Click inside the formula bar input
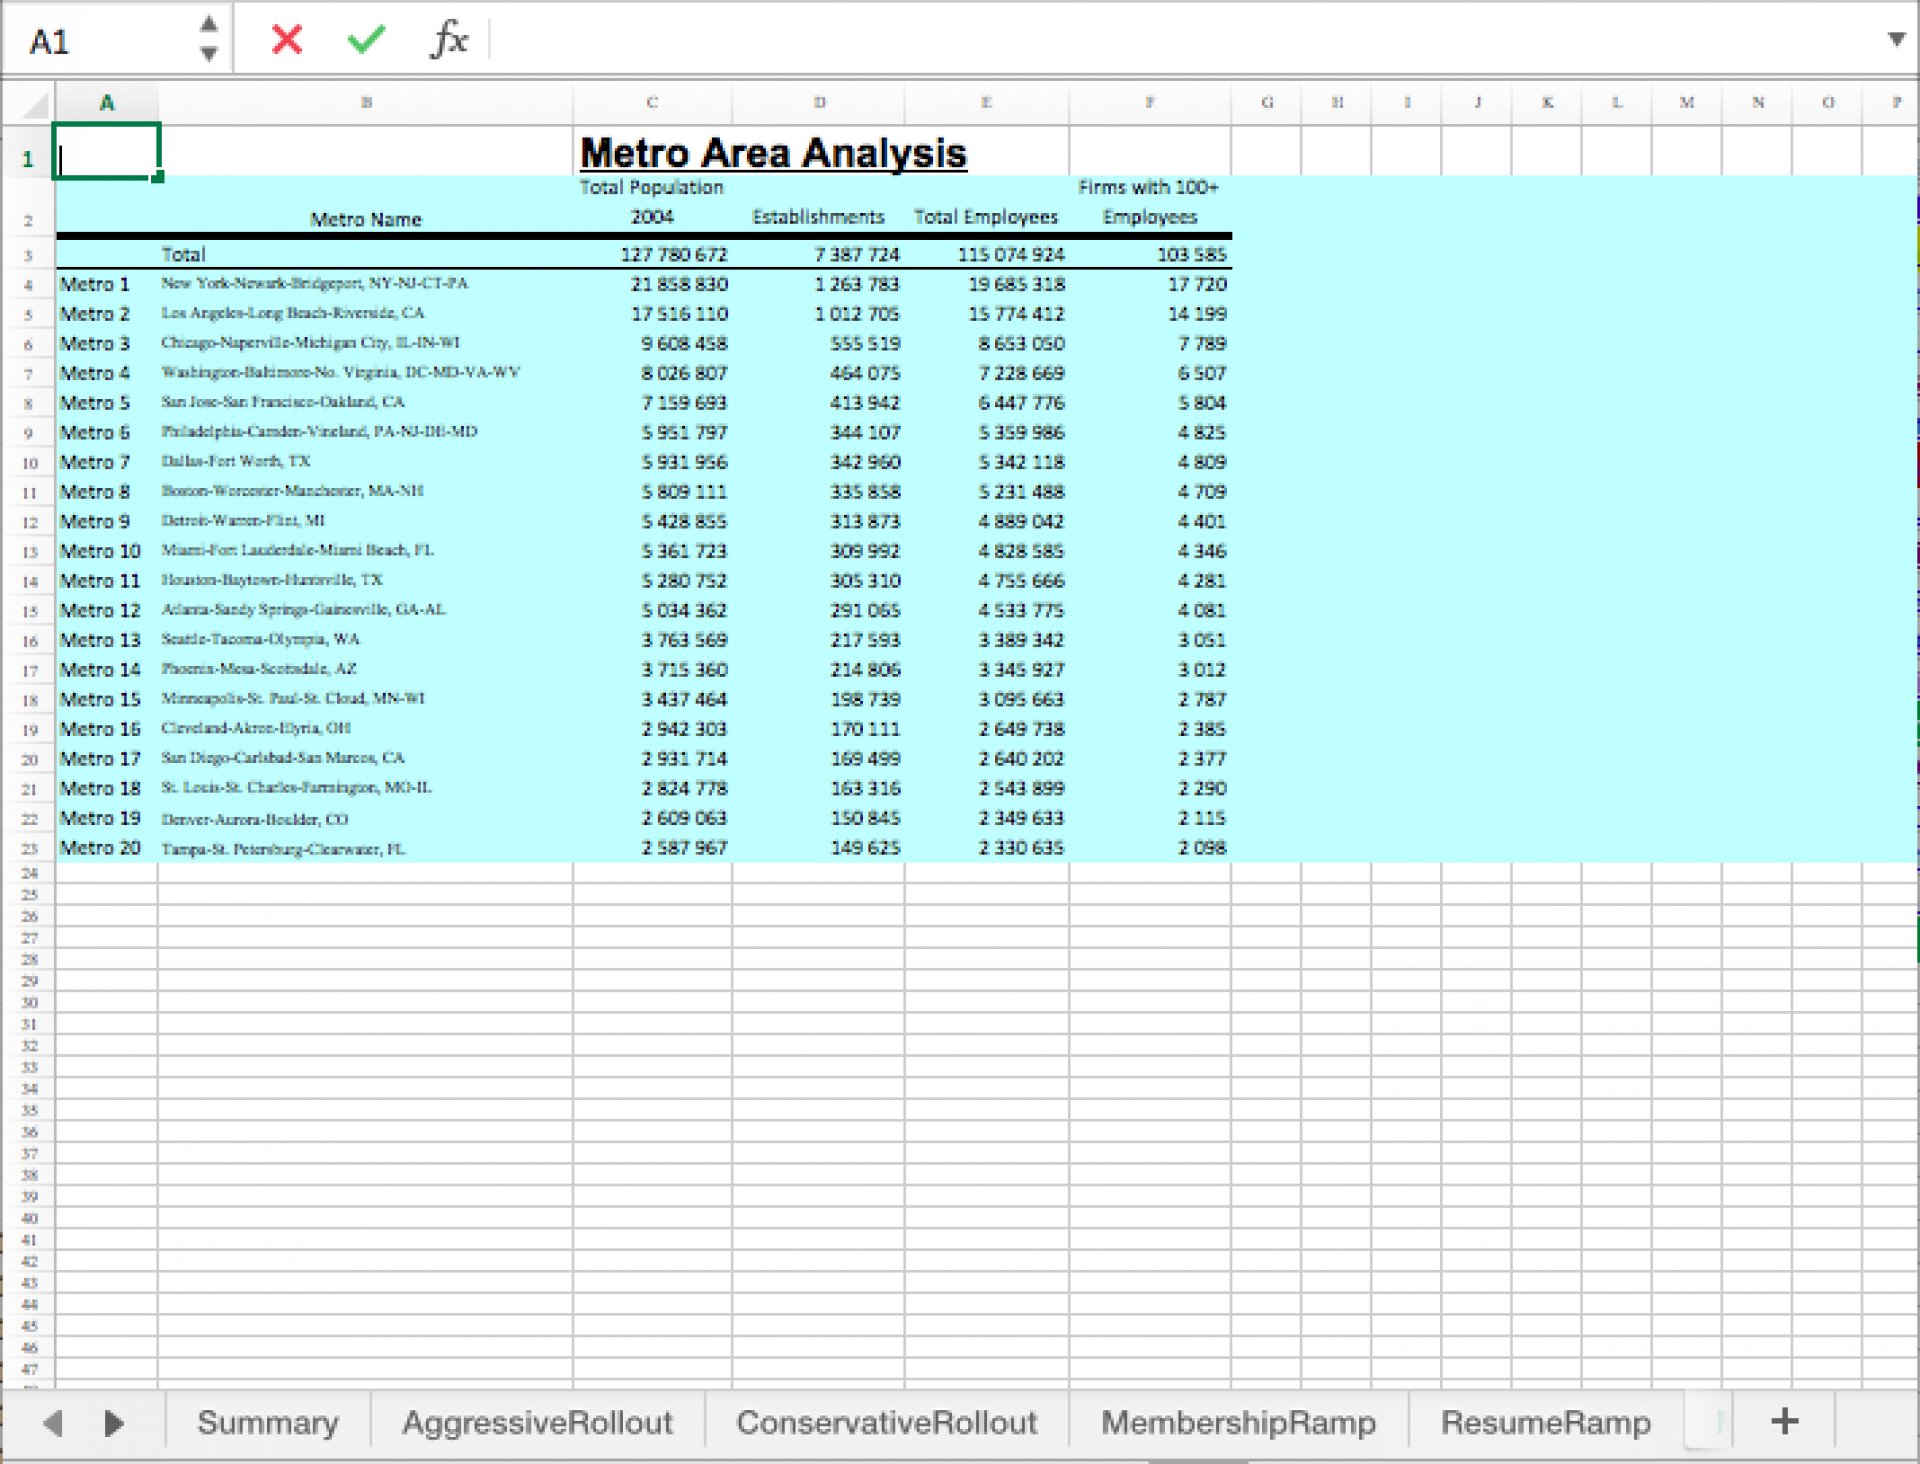Screen dimensions: 1920x1464 point(1185,40)
